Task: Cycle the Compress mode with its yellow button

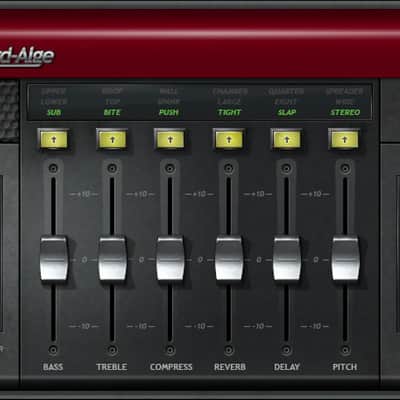Action: (170, 139)
